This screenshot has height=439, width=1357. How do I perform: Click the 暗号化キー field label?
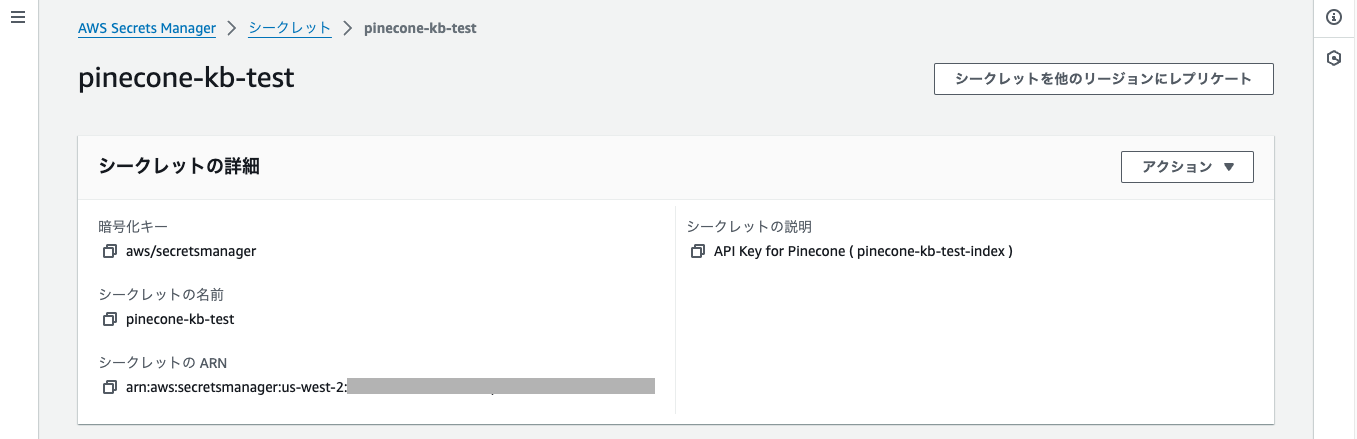133,226
